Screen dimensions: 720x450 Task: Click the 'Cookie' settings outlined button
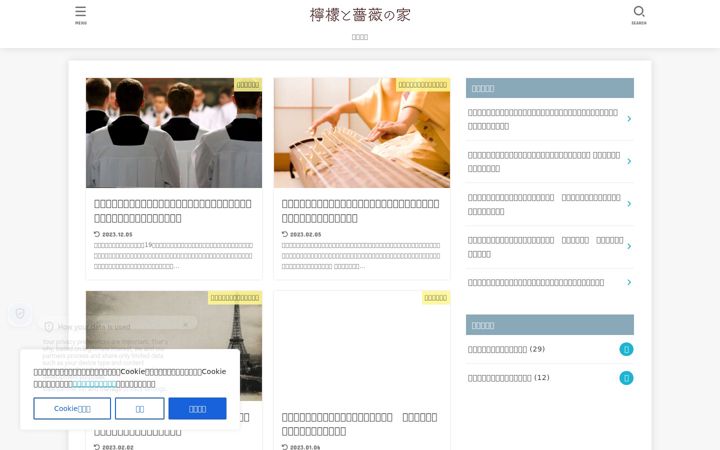click(x=72, y=409)
